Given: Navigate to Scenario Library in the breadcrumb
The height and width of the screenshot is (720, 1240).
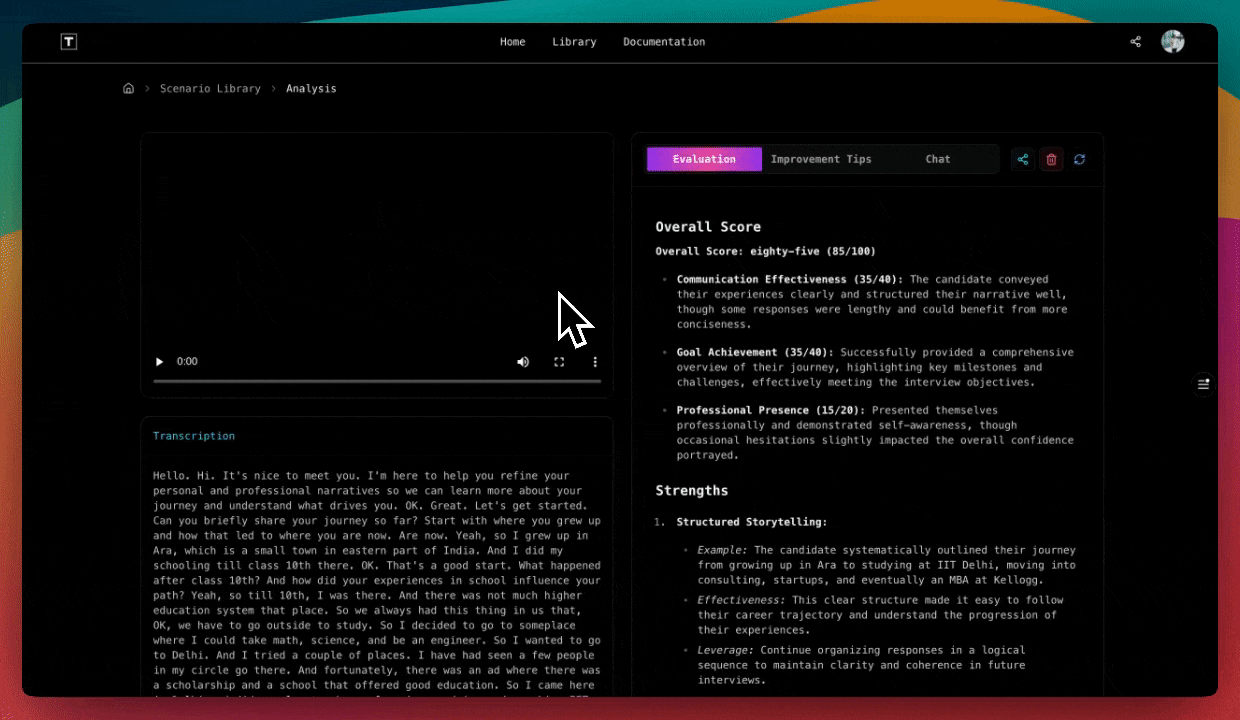Looking at the screenshot, I should [x=210, y=89].
